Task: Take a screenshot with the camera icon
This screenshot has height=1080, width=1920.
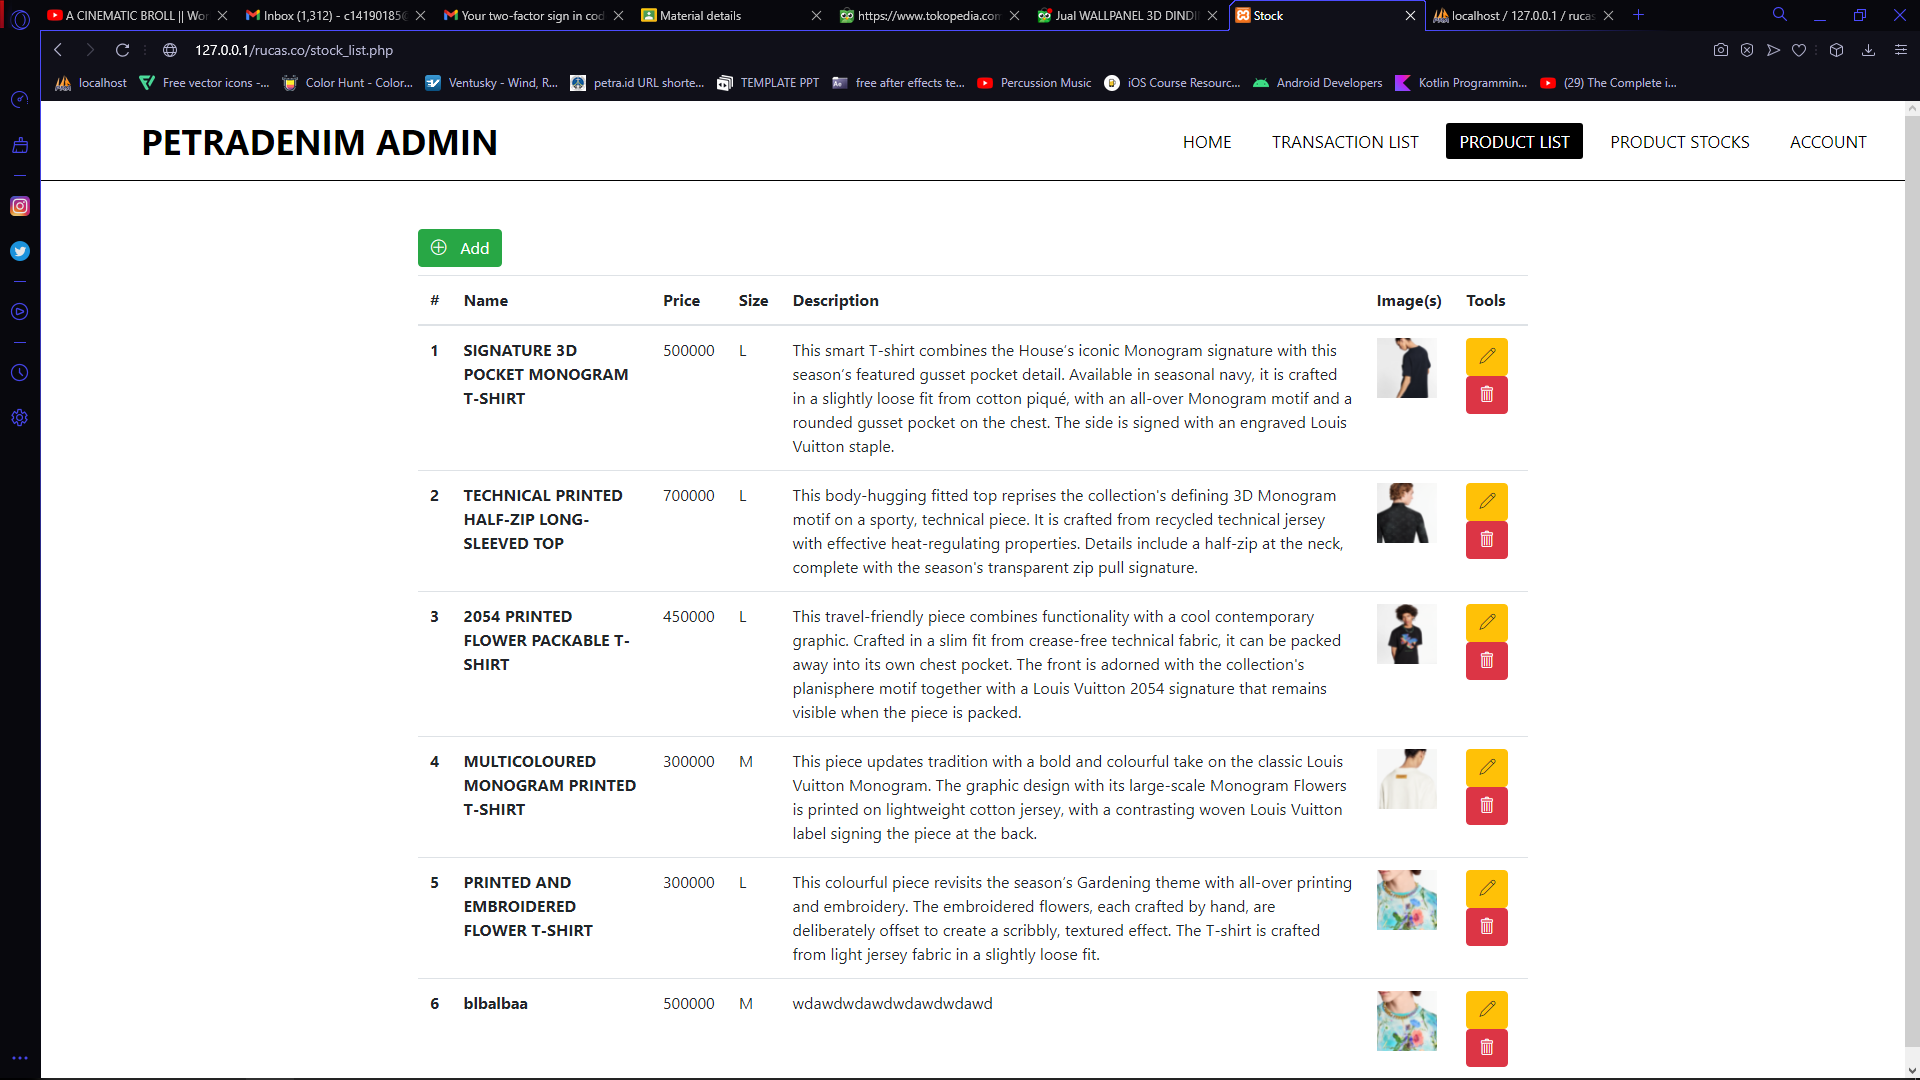Action: pos(1720,50)
